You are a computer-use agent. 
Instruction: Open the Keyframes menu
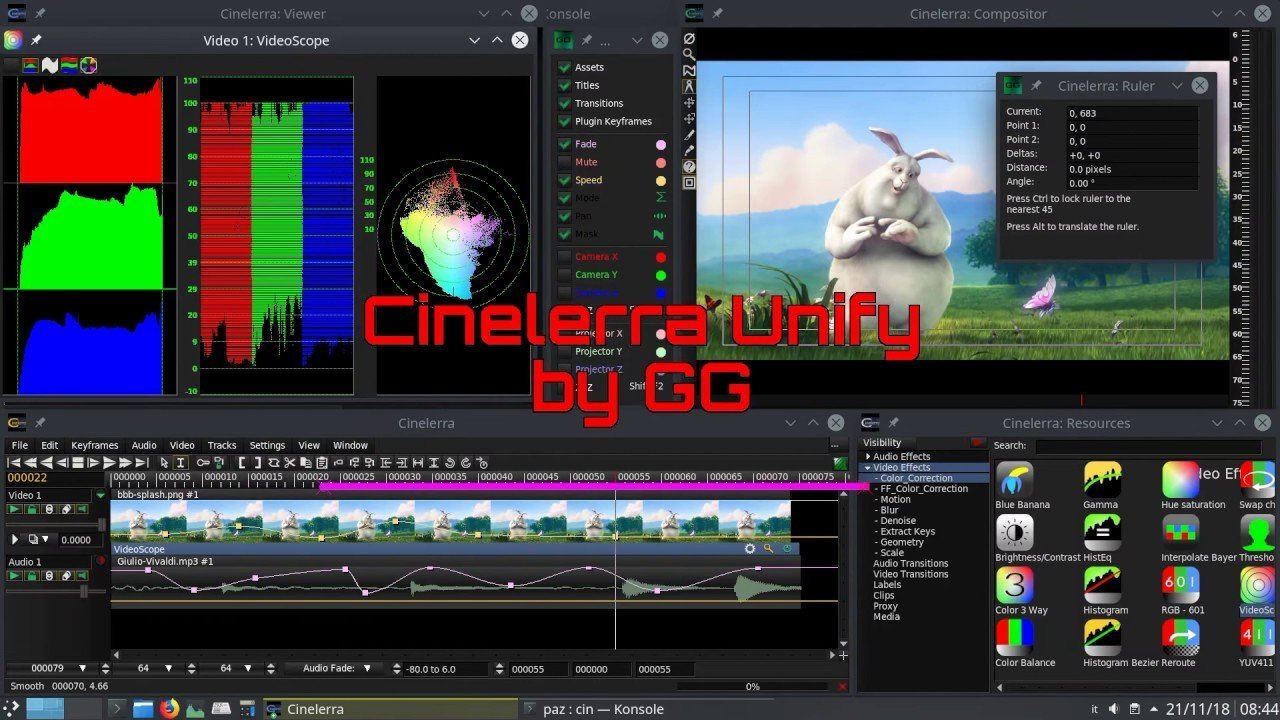[x=94, y=445]
